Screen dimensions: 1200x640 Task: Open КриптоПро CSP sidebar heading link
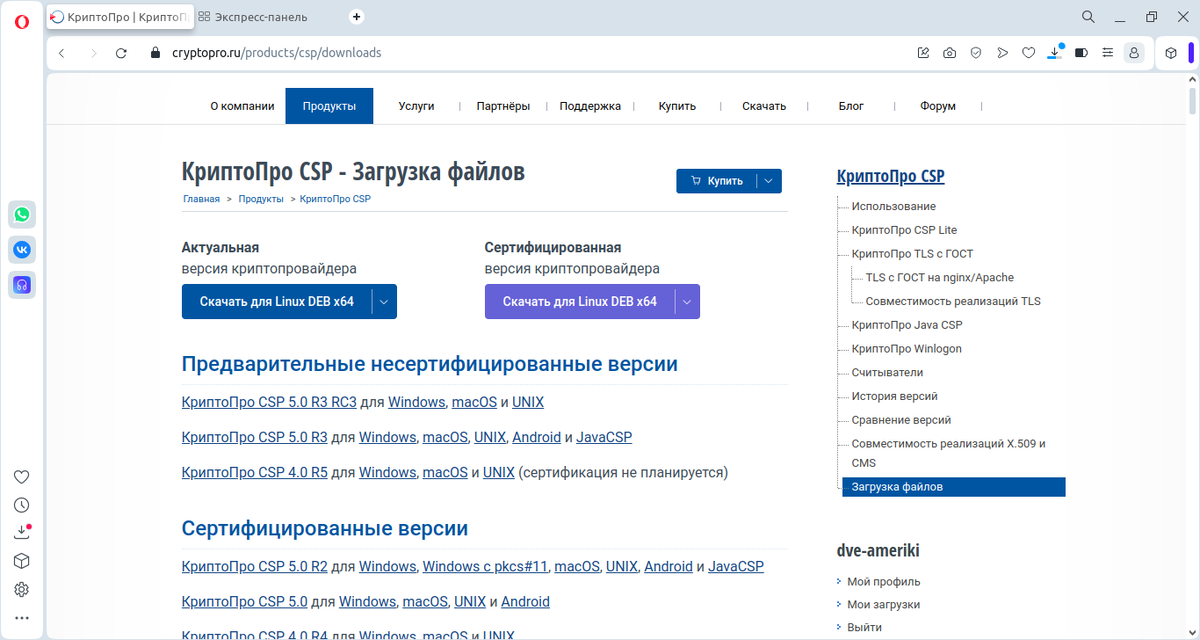(x=890, y=177)
